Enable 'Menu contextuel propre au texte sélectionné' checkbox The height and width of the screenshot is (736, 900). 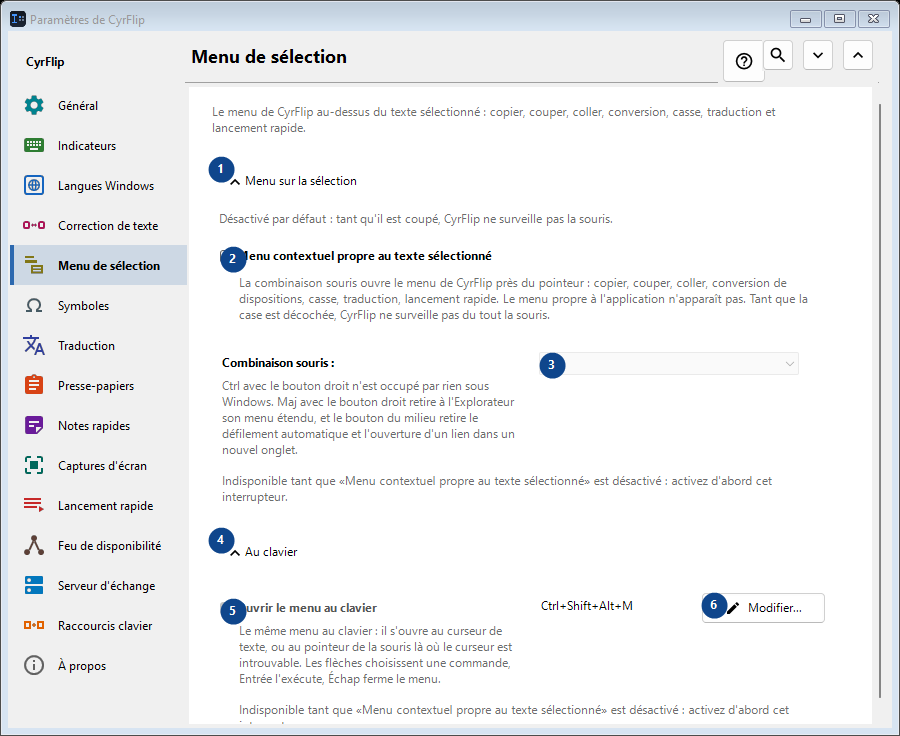(x=226, y=255)
